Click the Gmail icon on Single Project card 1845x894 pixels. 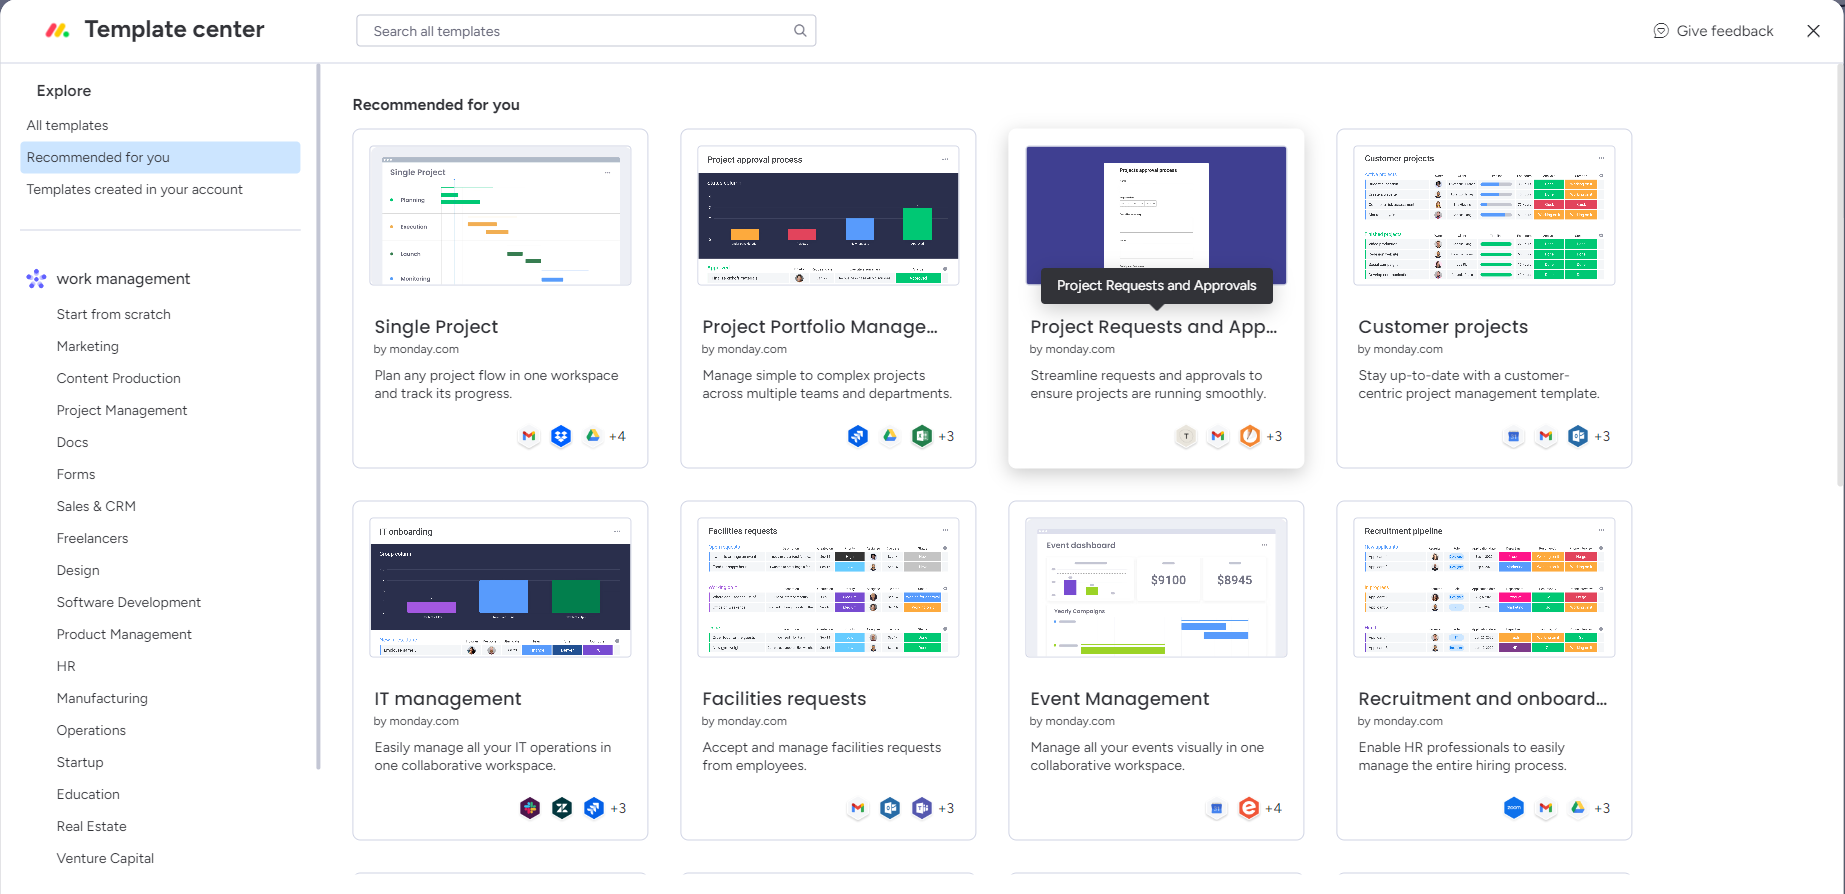coord(529,436)
